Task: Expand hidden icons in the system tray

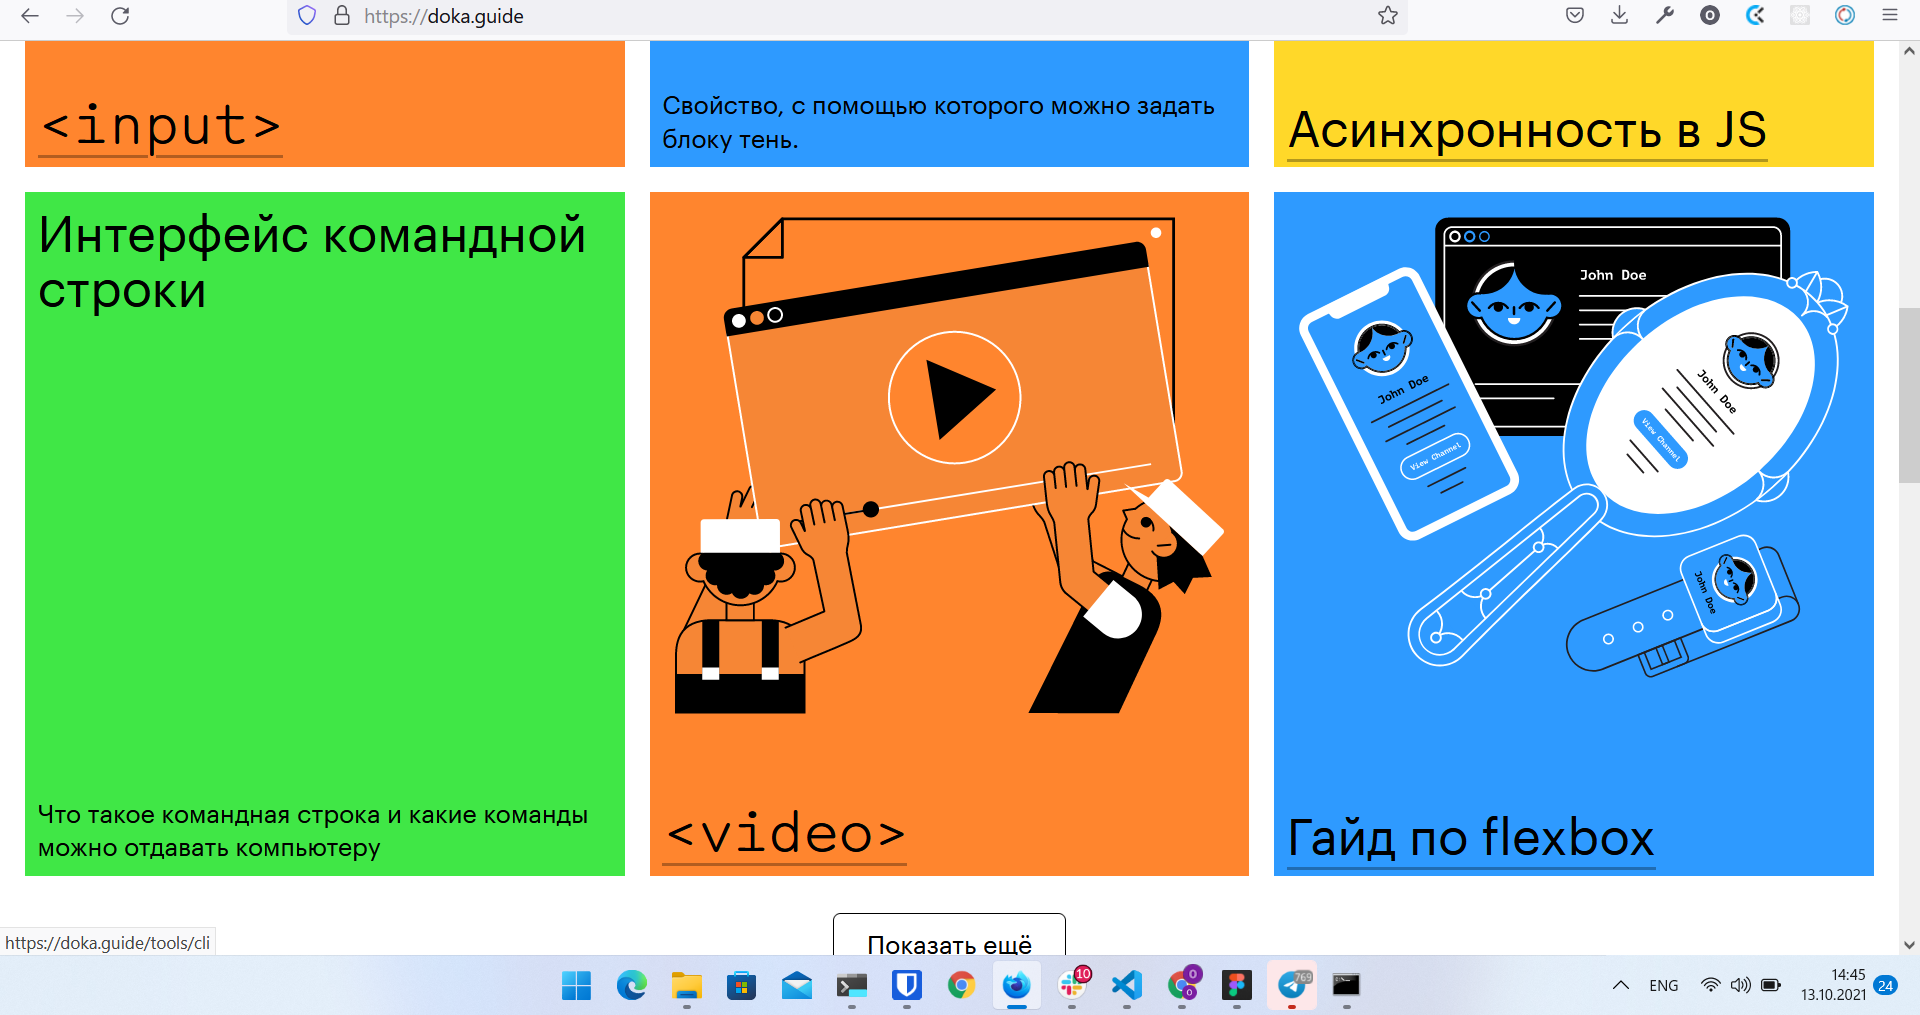Action: click(1620, 985)
